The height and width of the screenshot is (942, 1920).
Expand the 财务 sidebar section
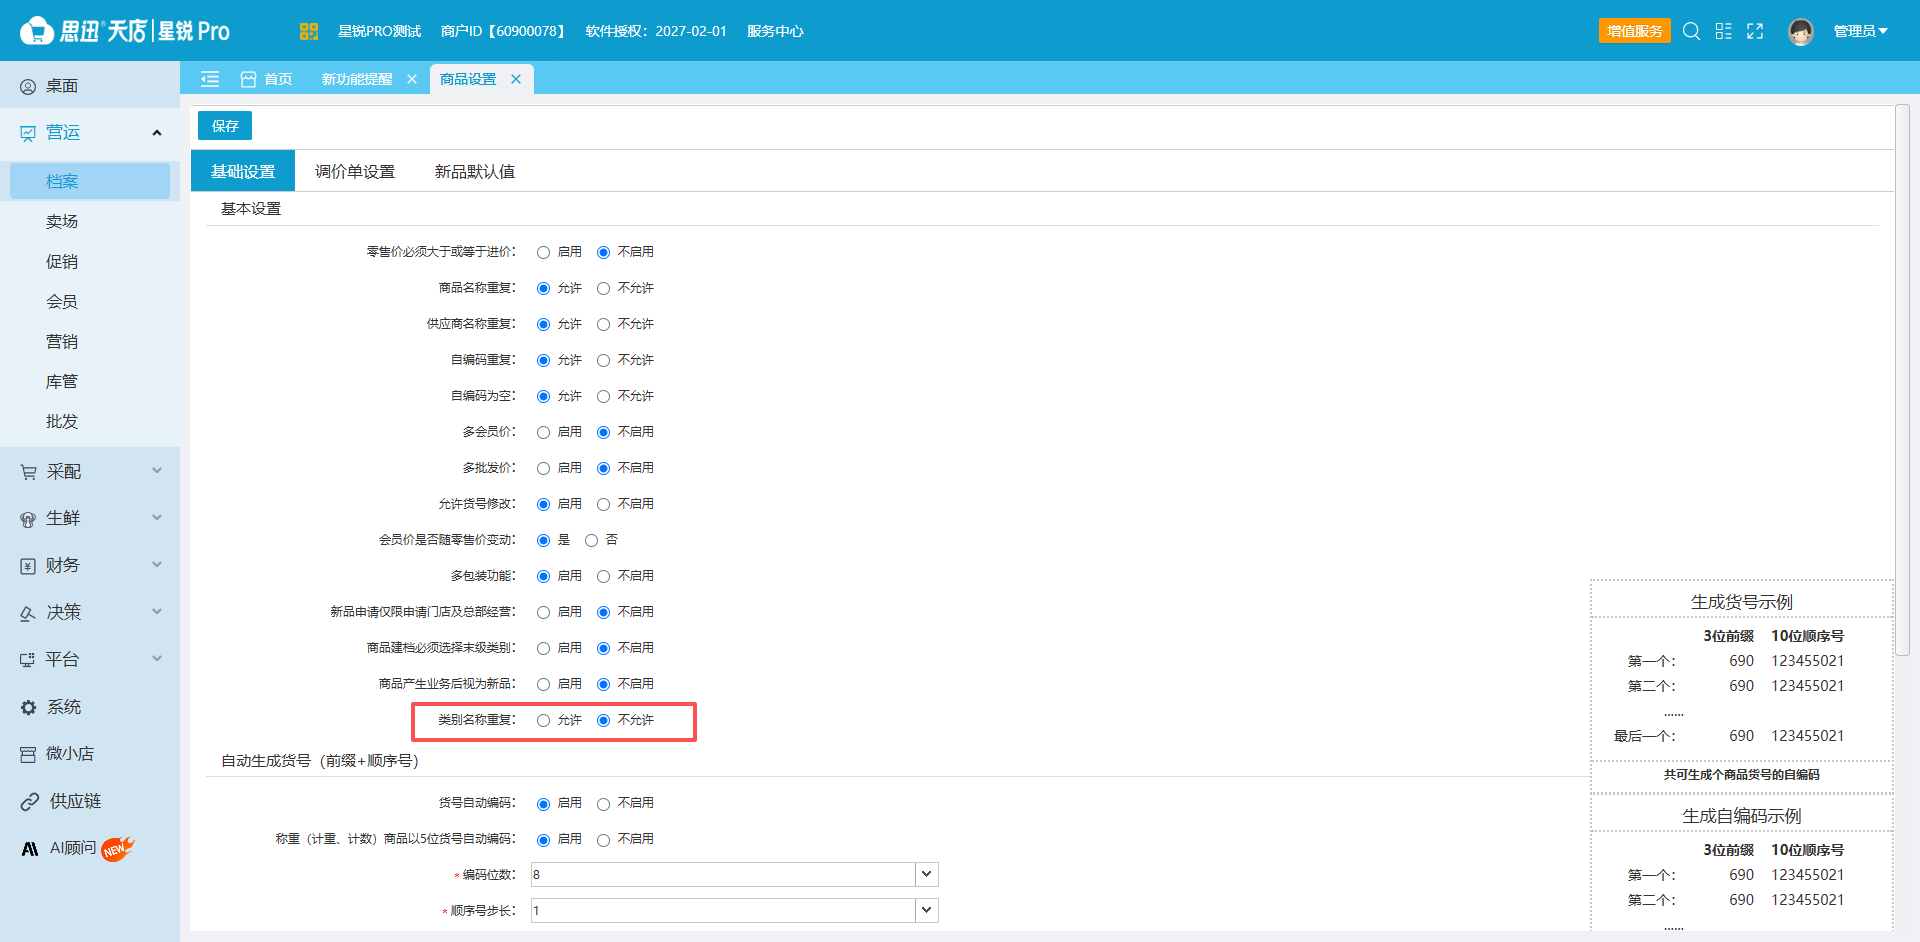[157, 564]
